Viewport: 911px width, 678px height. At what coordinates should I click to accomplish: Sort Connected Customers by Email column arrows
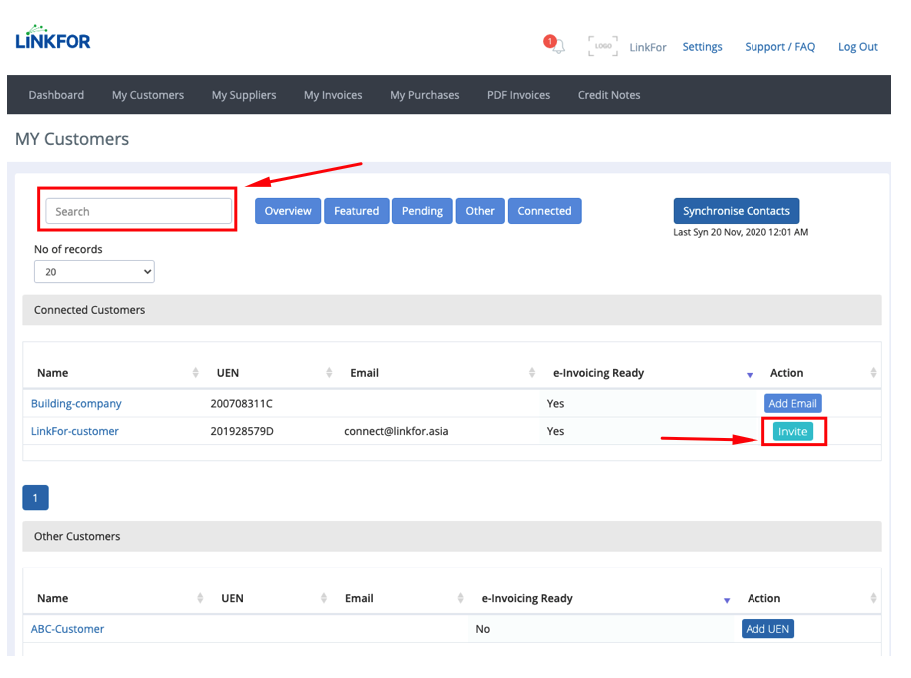tap(532, 373)
